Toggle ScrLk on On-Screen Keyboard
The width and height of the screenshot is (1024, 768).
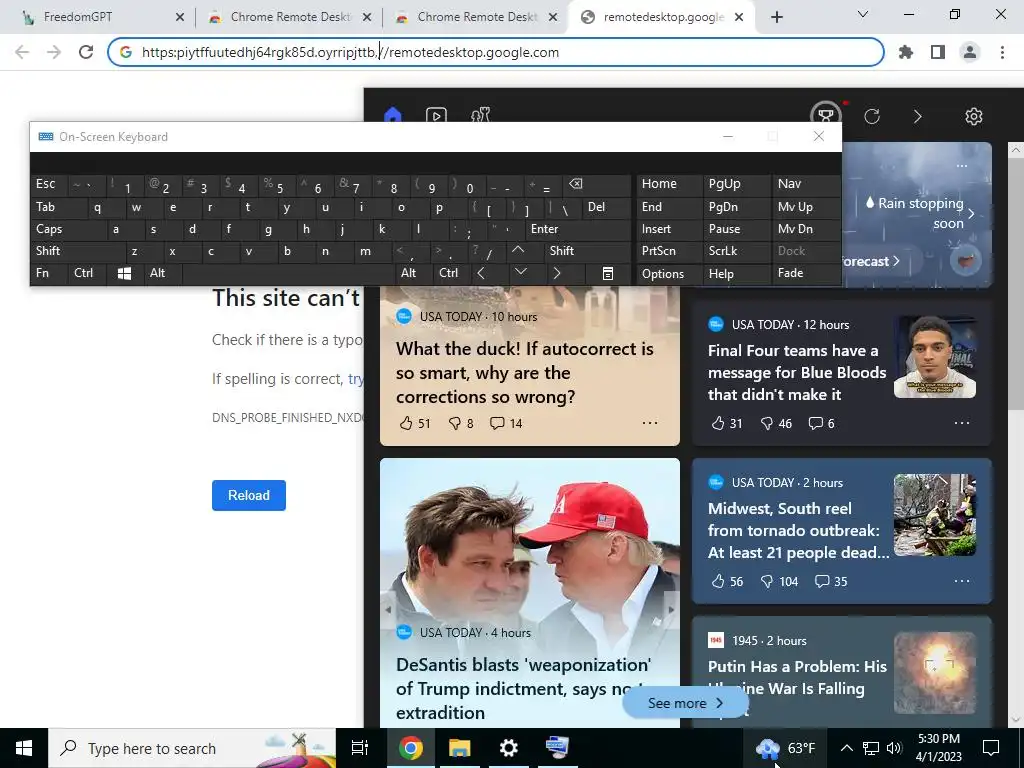735,251
